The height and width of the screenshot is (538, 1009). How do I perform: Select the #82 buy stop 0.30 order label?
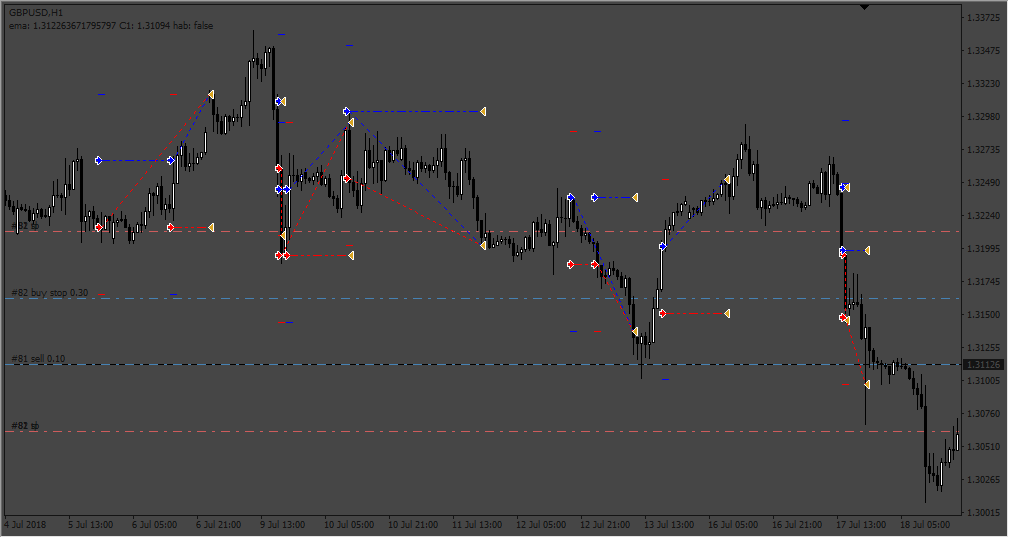[x=50, y=293]
